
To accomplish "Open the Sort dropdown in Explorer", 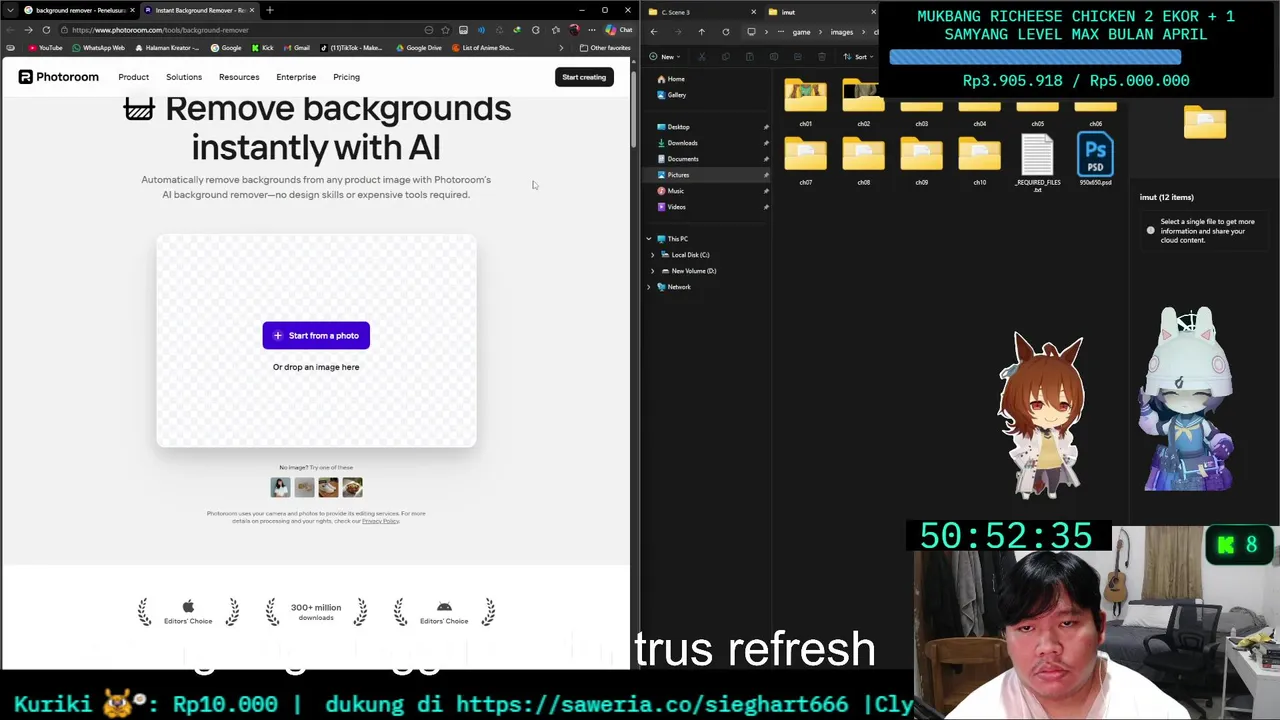I will (858, 57).
